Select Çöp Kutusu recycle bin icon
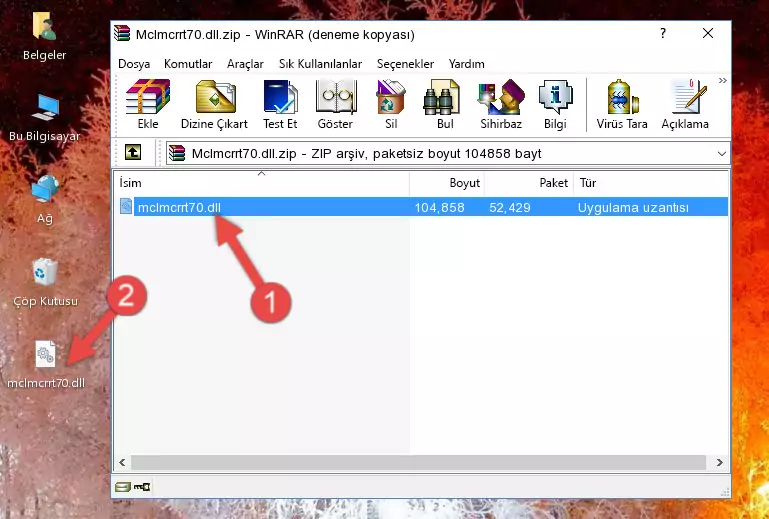This screenshot has width=769, height=519. pyautogui.click(x=45, y=283)
